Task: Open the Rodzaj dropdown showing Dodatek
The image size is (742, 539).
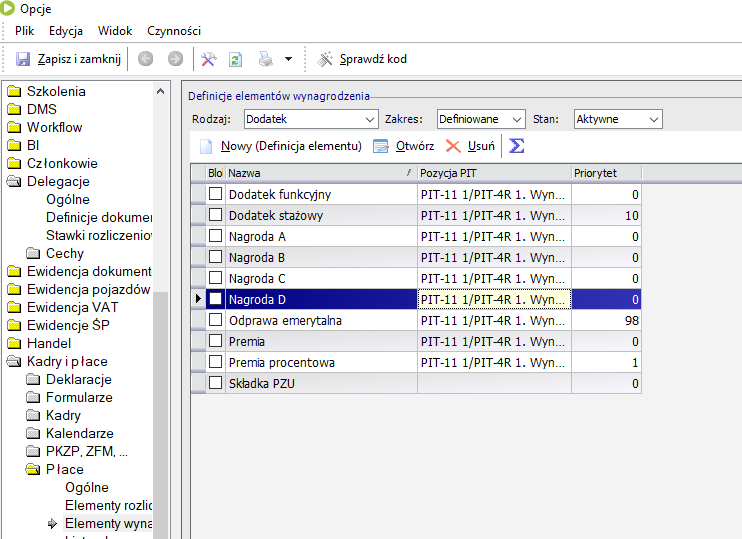Action: 311,119
